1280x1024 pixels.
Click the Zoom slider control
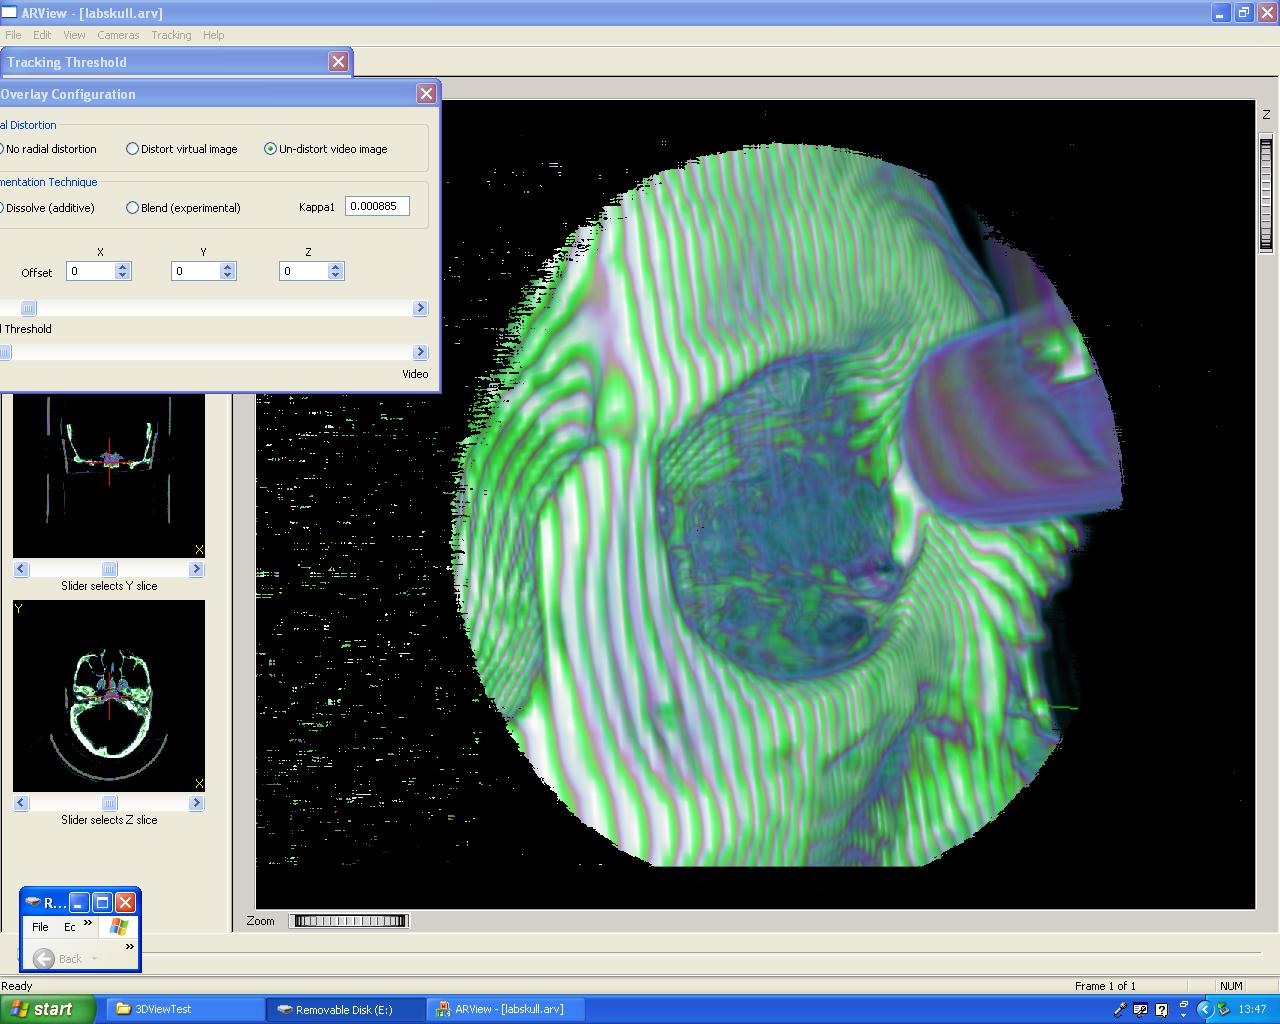pos(349,921)
